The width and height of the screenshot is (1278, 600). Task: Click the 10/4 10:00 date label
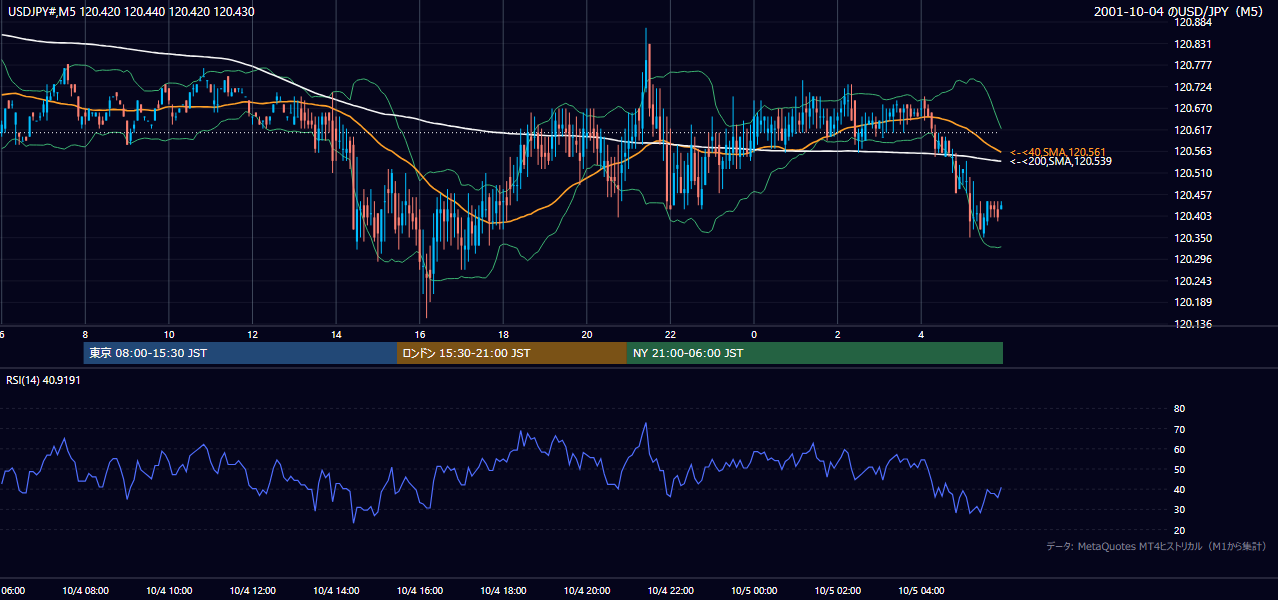(168, 591)
